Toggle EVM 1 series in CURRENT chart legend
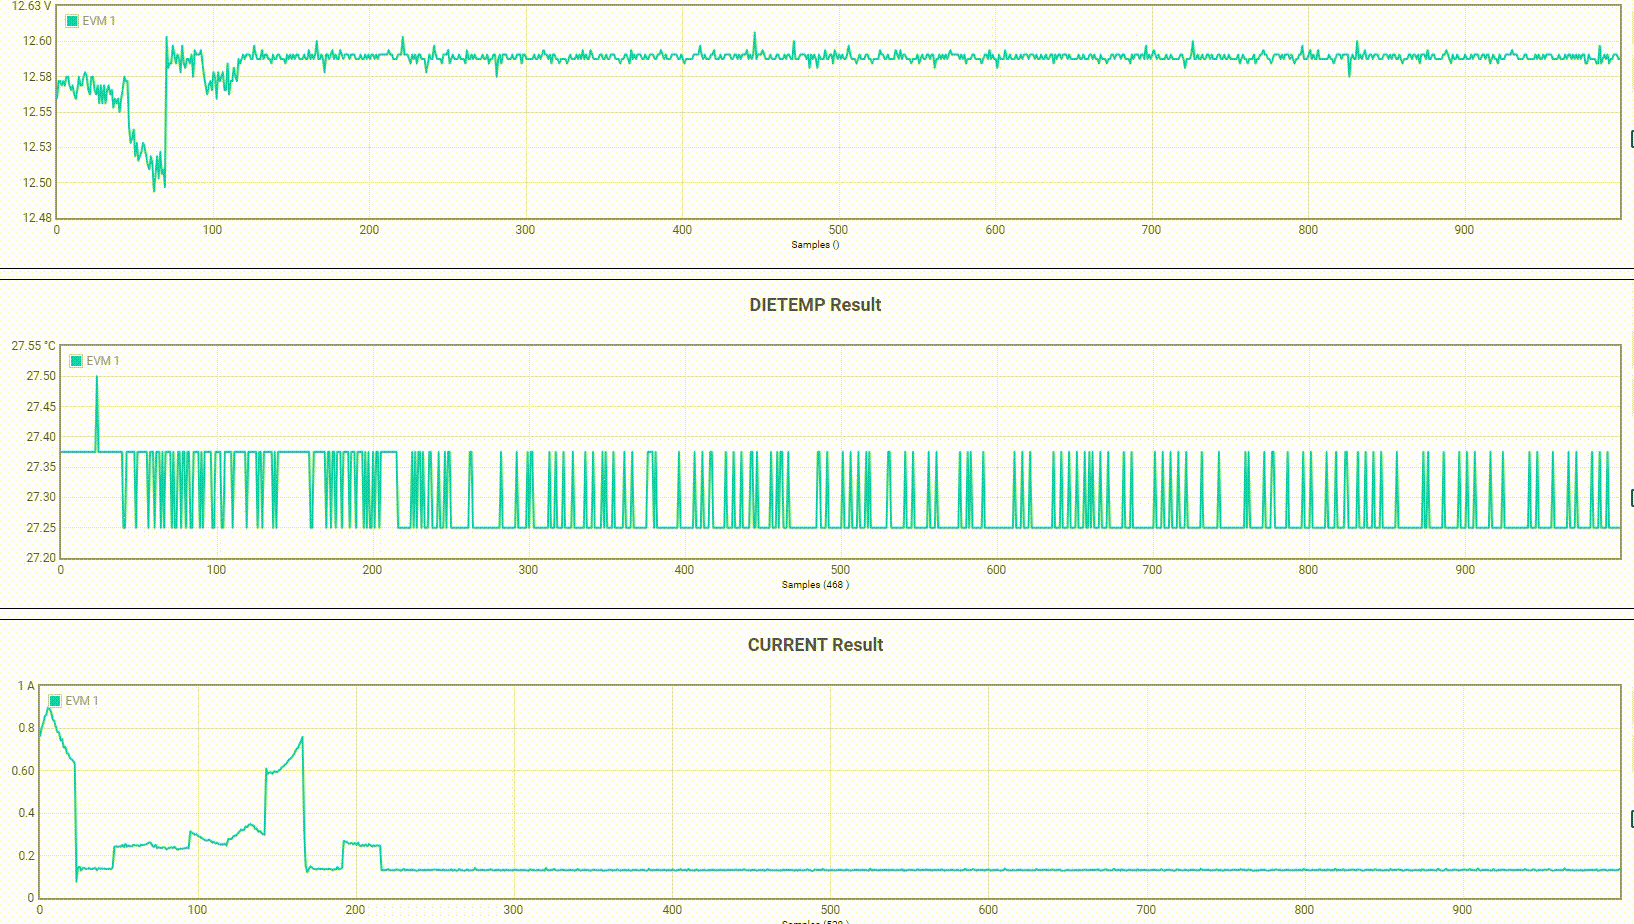Viewport: 1634px width, 924px height. 55,701
